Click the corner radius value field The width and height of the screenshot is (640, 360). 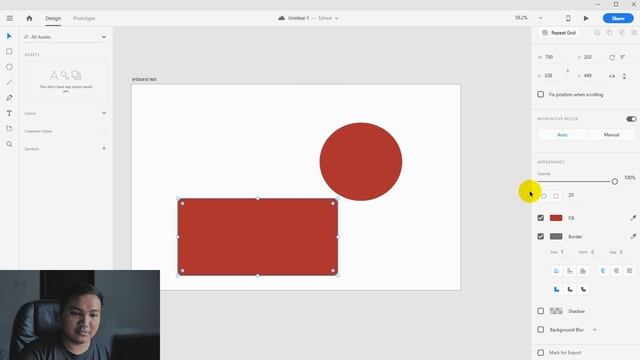click(576, 195)
